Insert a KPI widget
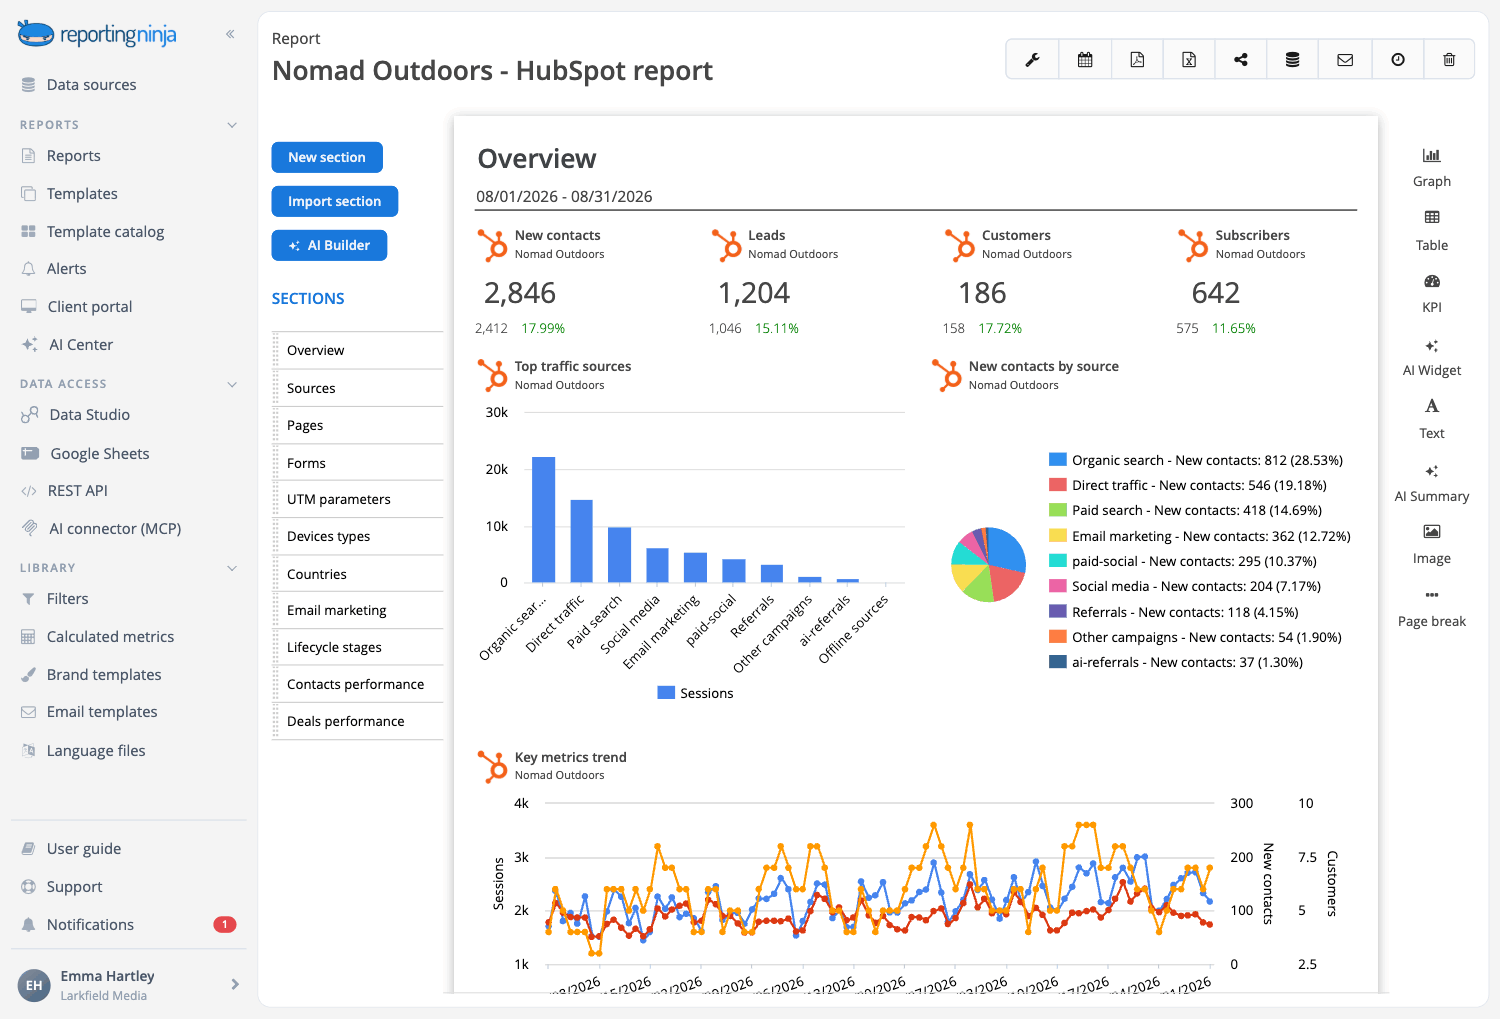Screen dimensions: 1500x1019 click(x=1432, y=294)
